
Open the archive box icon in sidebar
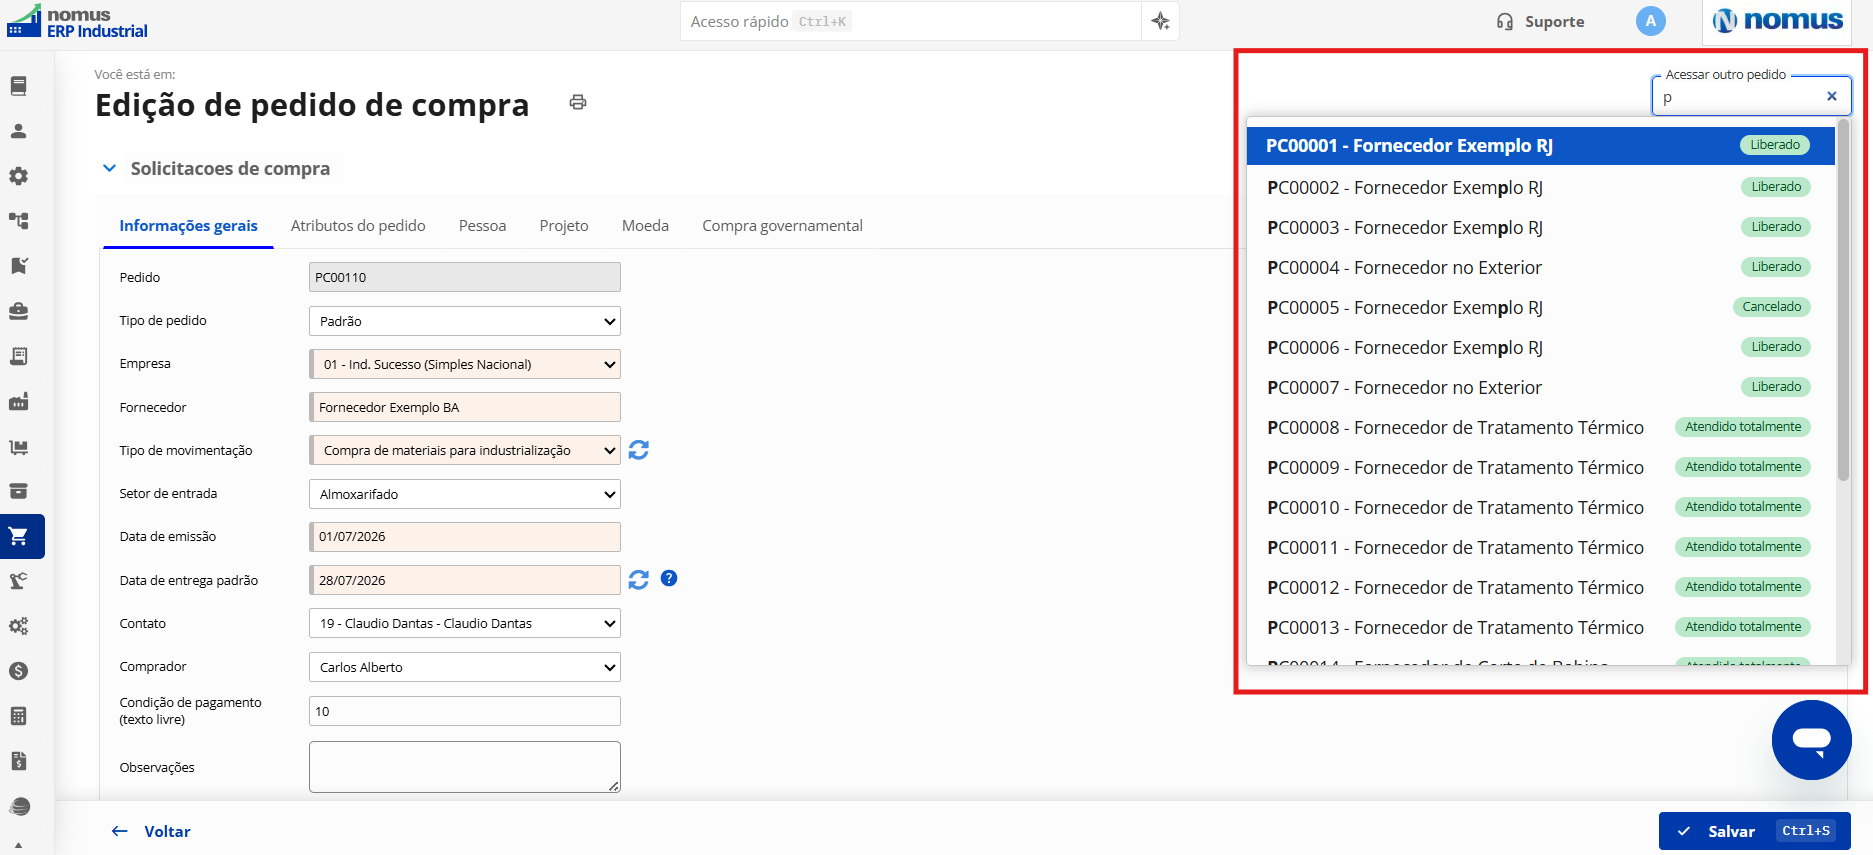18,491
